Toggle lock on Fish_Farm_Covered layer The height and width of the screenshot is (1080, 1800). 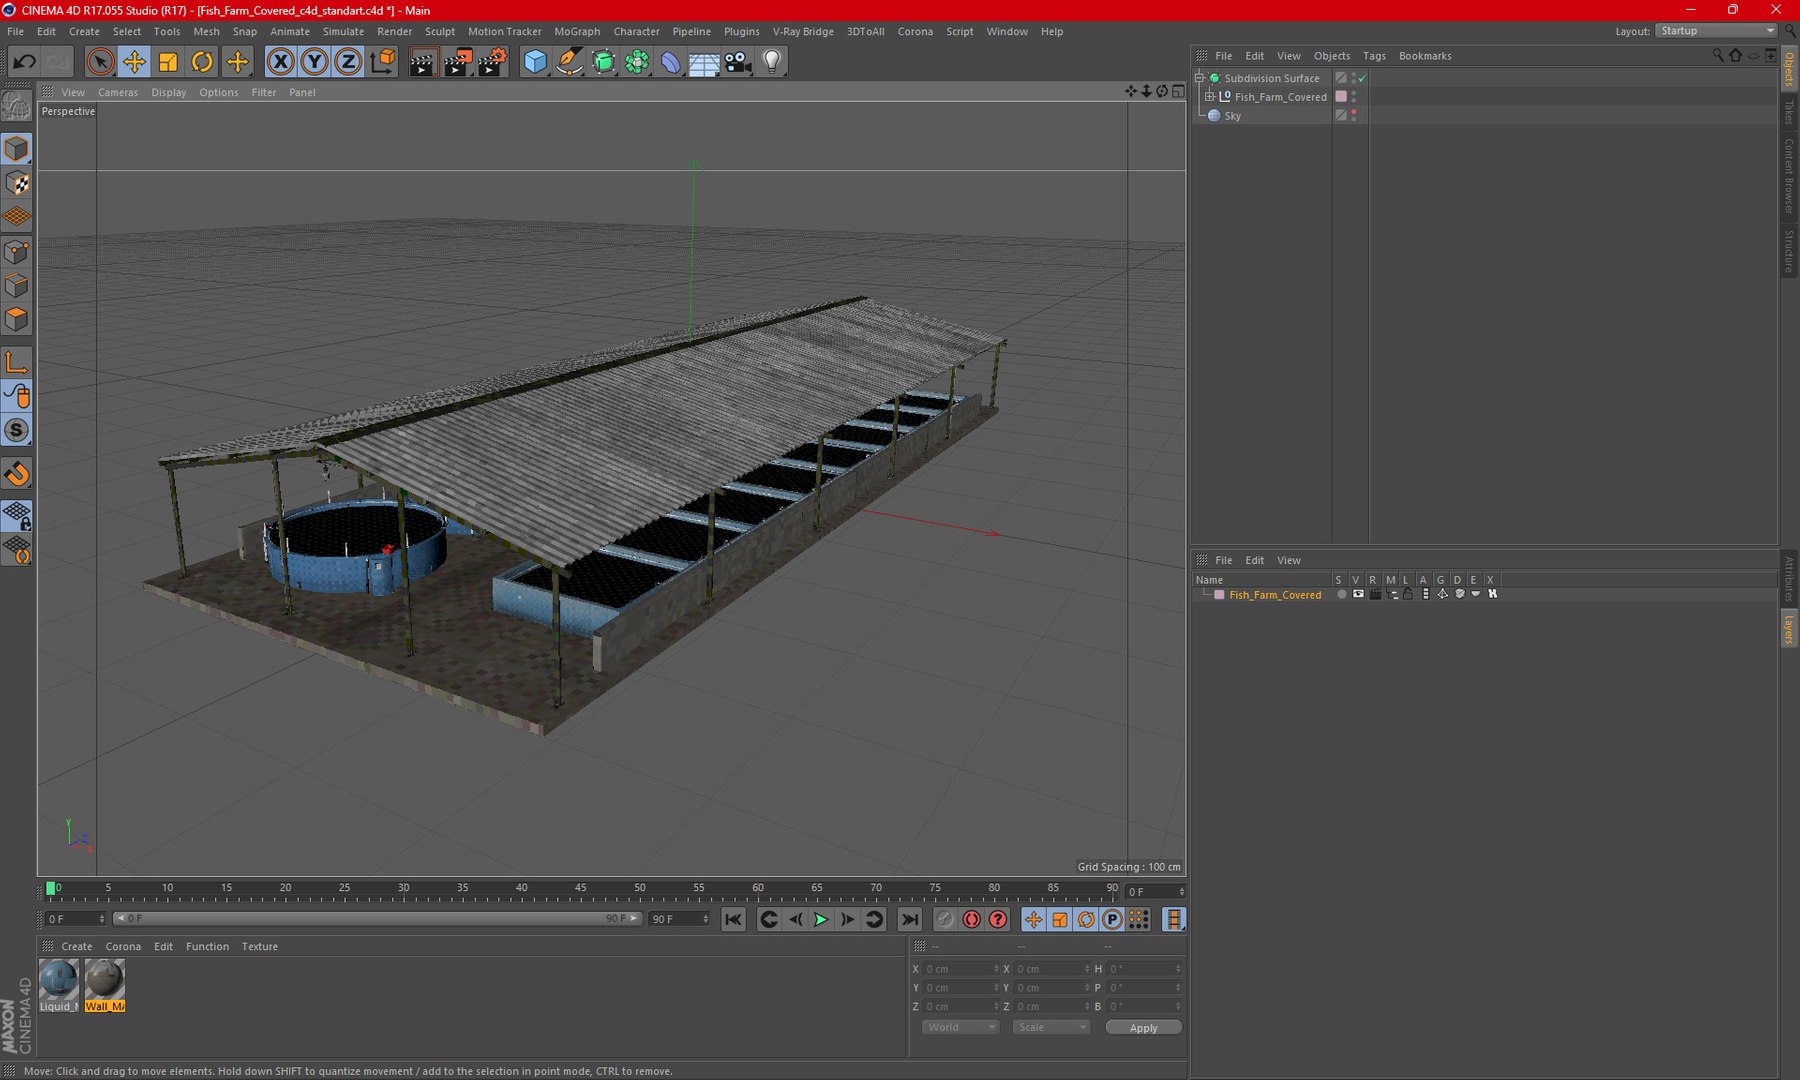tap(1408, 594)
